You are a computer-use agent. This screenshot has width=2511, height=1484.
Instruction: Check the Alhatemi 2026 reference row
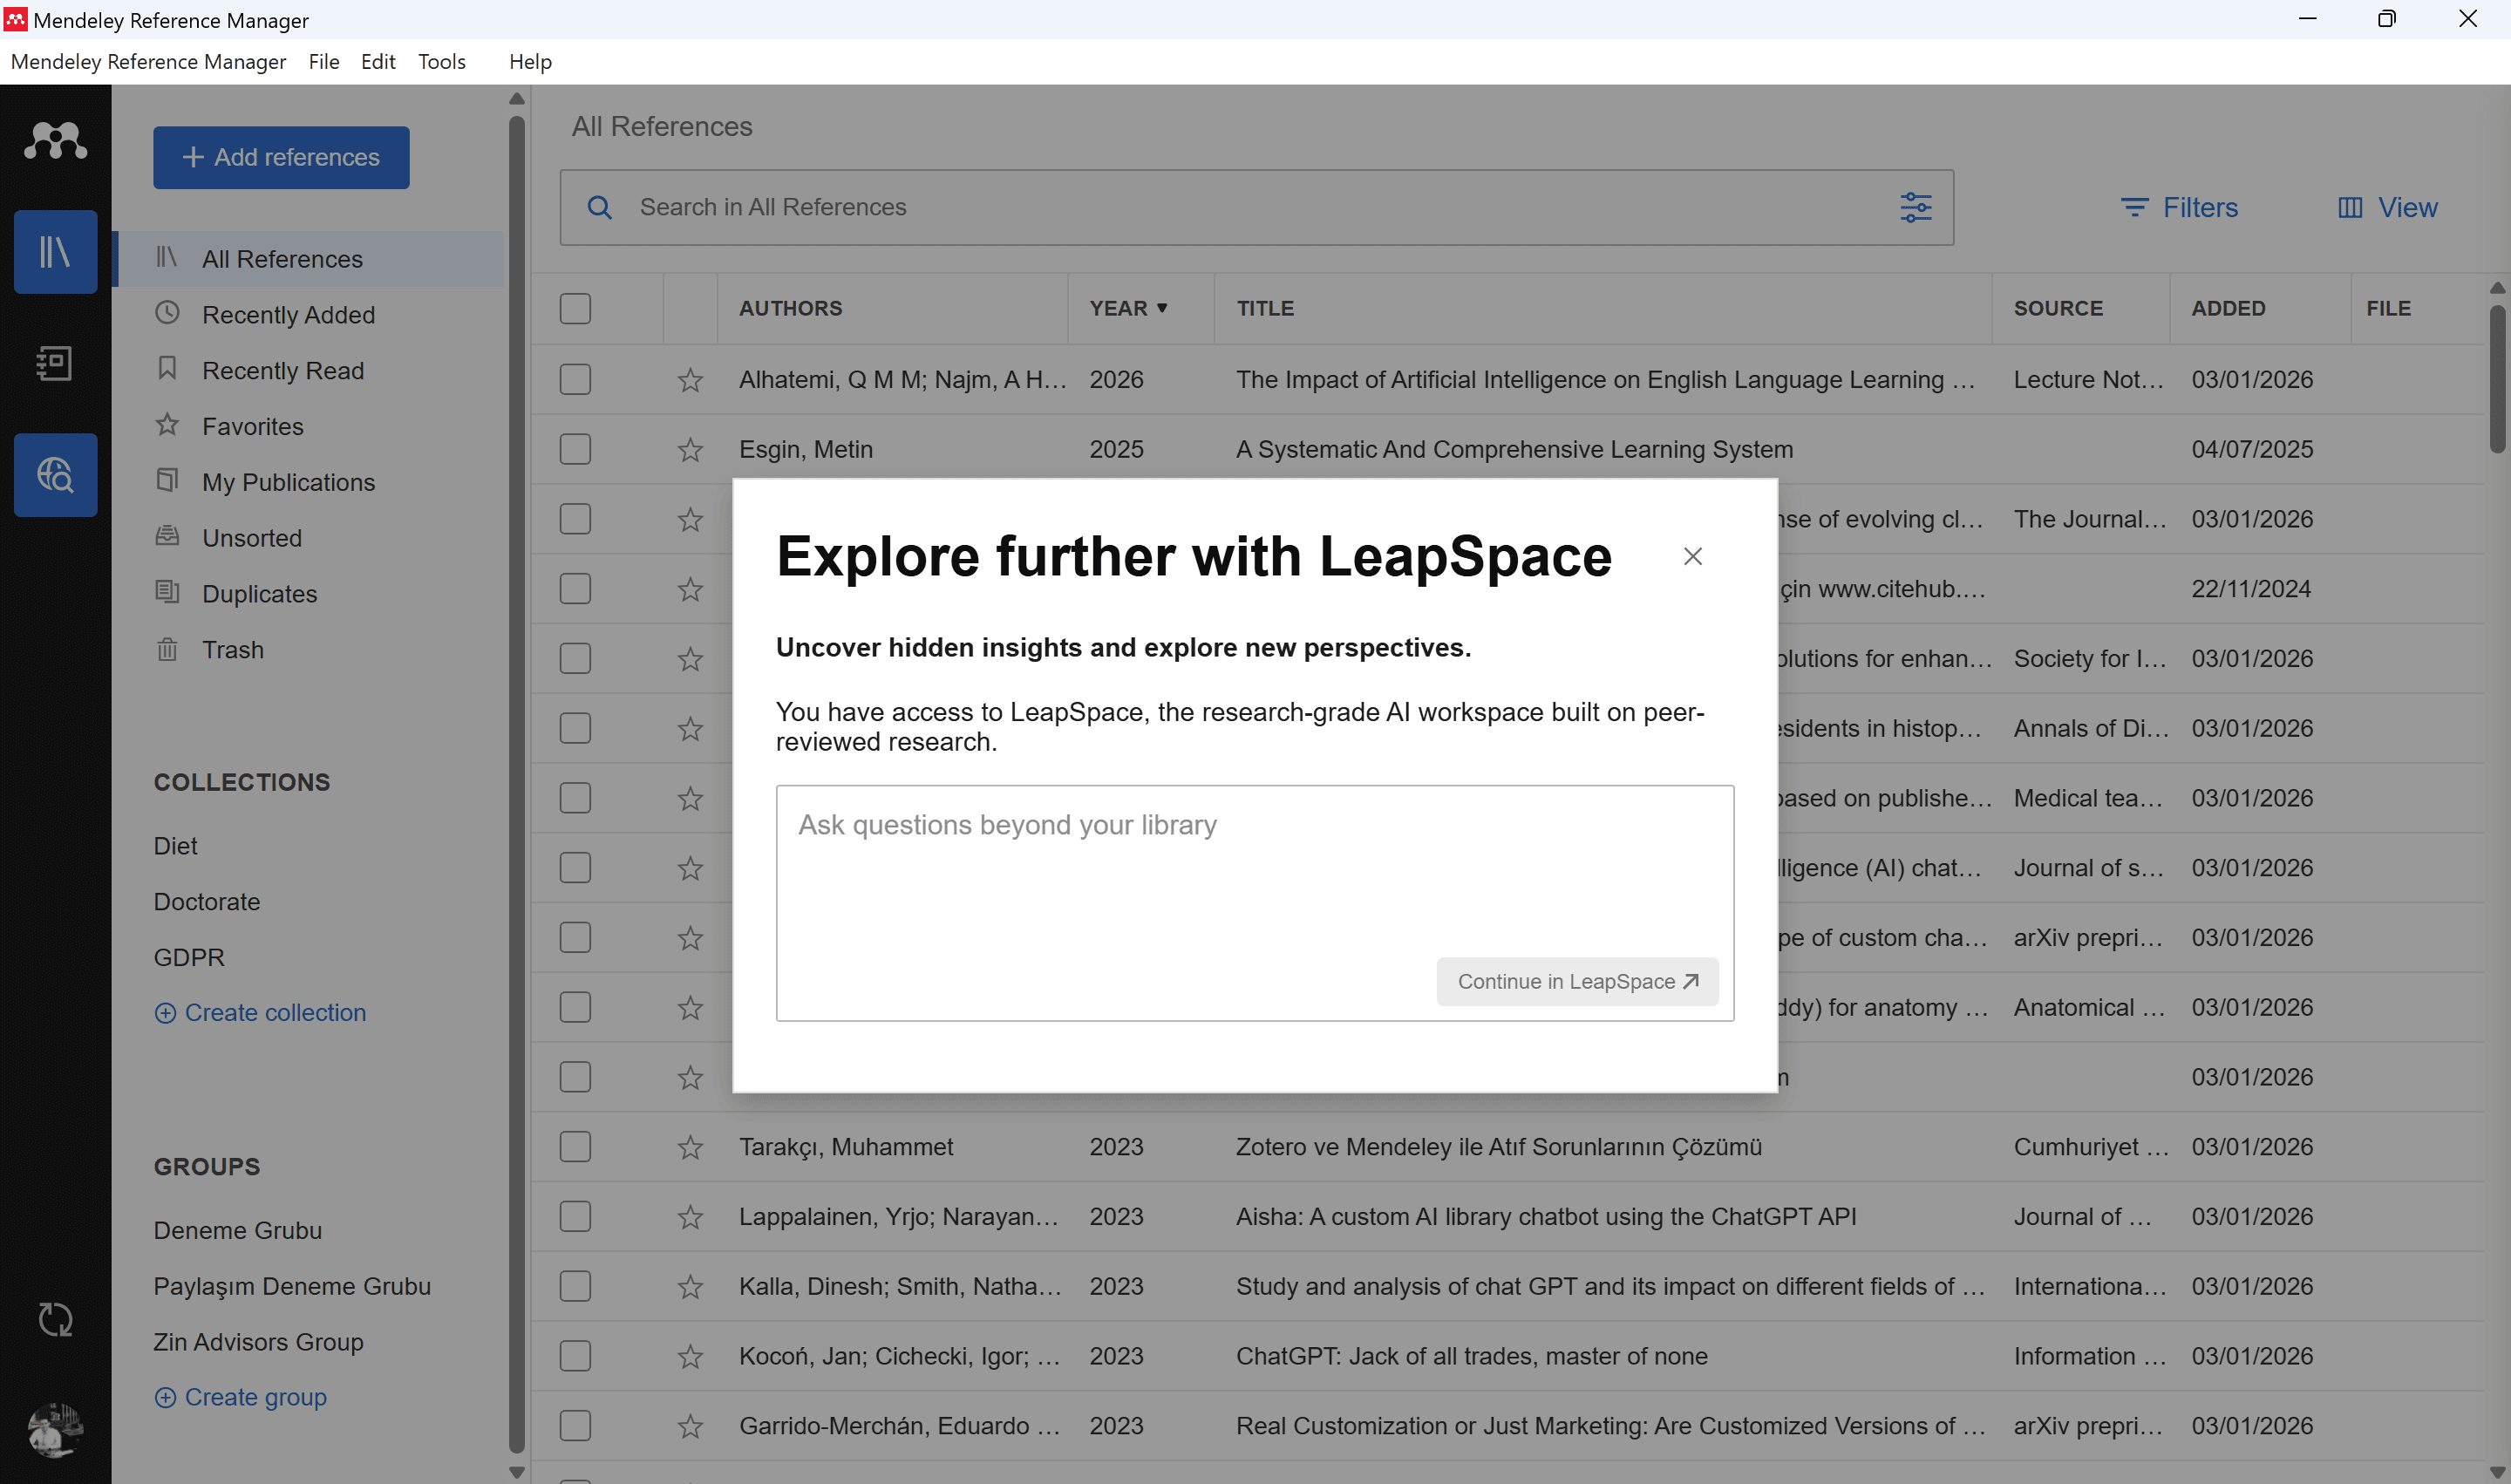(x=575, y=379)
